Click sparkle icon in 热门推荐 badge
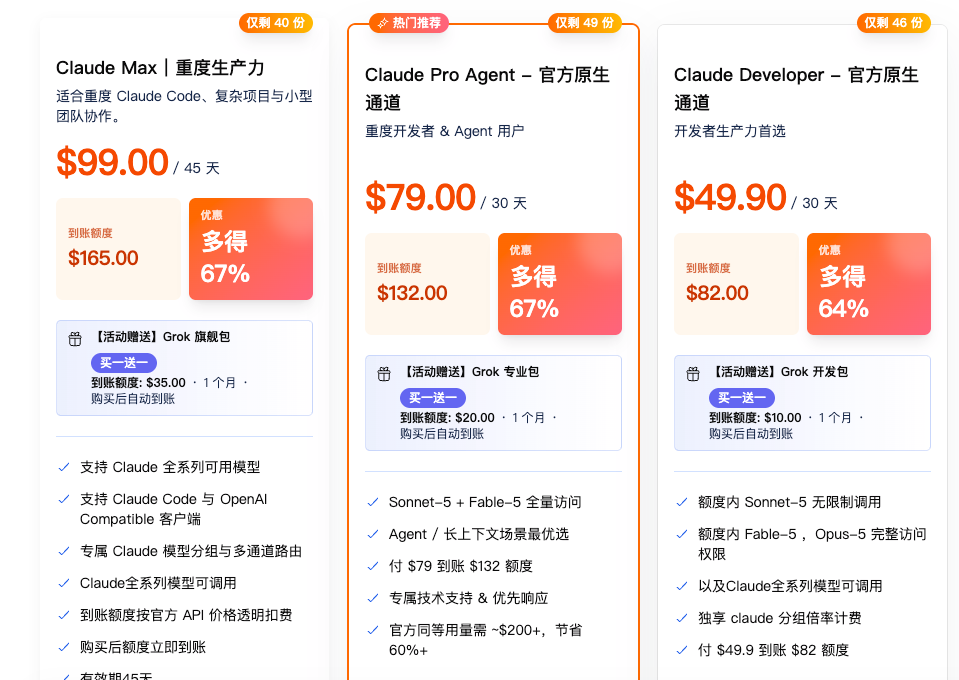The width and height of the screenshot is (959, 680). tap(383, 23)
